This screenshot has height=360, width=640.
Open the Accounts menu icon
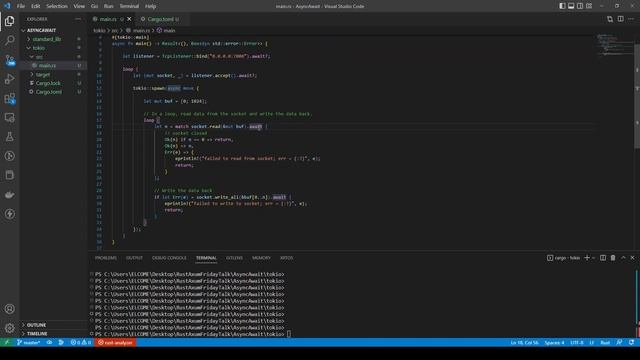(9, 309)
